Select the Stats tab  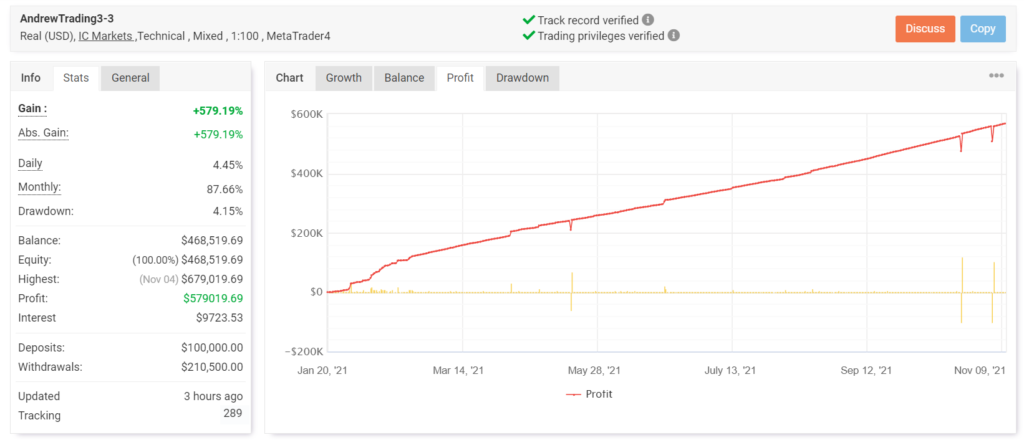76,78
